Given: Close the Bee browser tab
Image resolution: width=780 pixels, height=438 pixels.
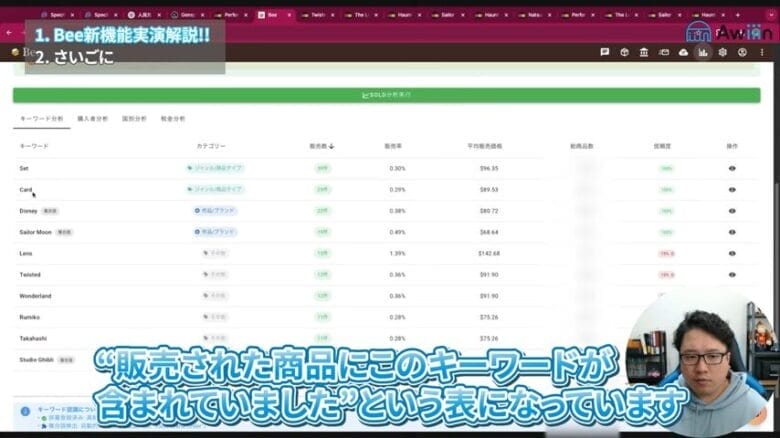Looking at the screenshot, I should point(289,15).
